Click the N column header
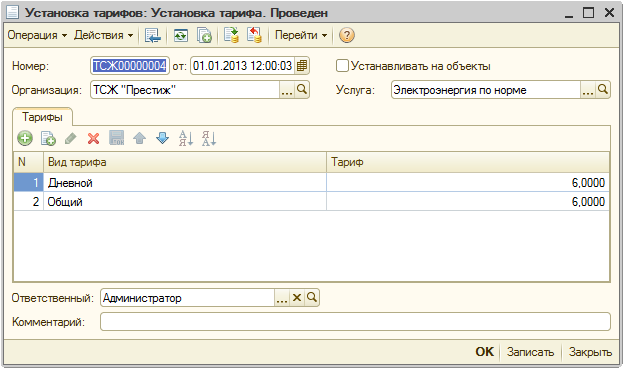 (x=29, y=162)
